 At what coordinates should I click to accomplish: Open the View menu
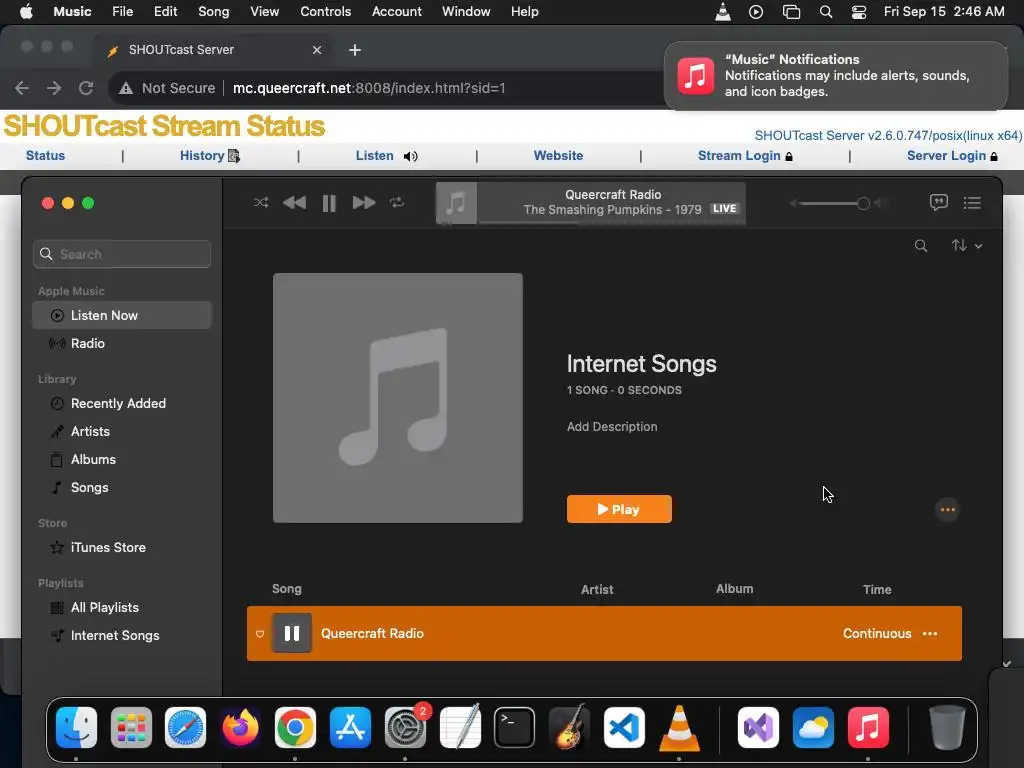click(x=264, y=12)
